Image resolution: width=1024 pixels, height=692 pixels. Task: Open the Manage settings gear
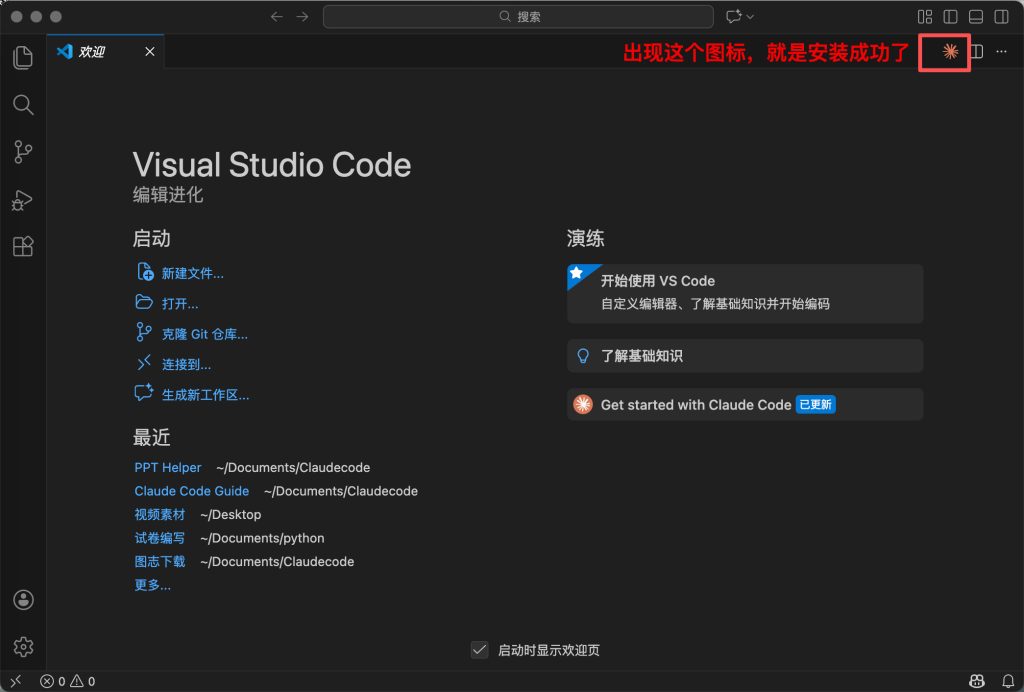(23, 647)
